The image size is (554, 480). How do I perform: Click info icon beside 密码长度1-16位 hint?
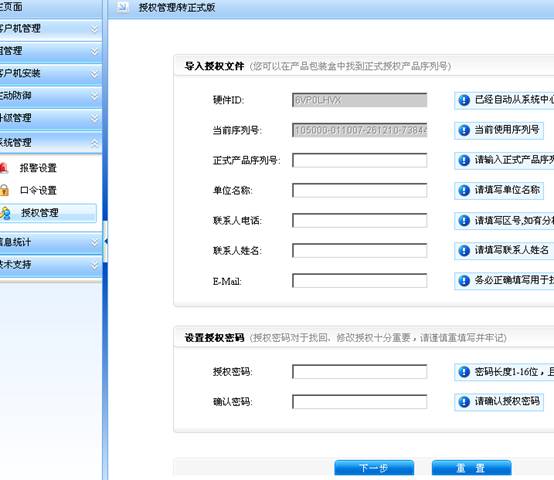[x=464, y=372]
